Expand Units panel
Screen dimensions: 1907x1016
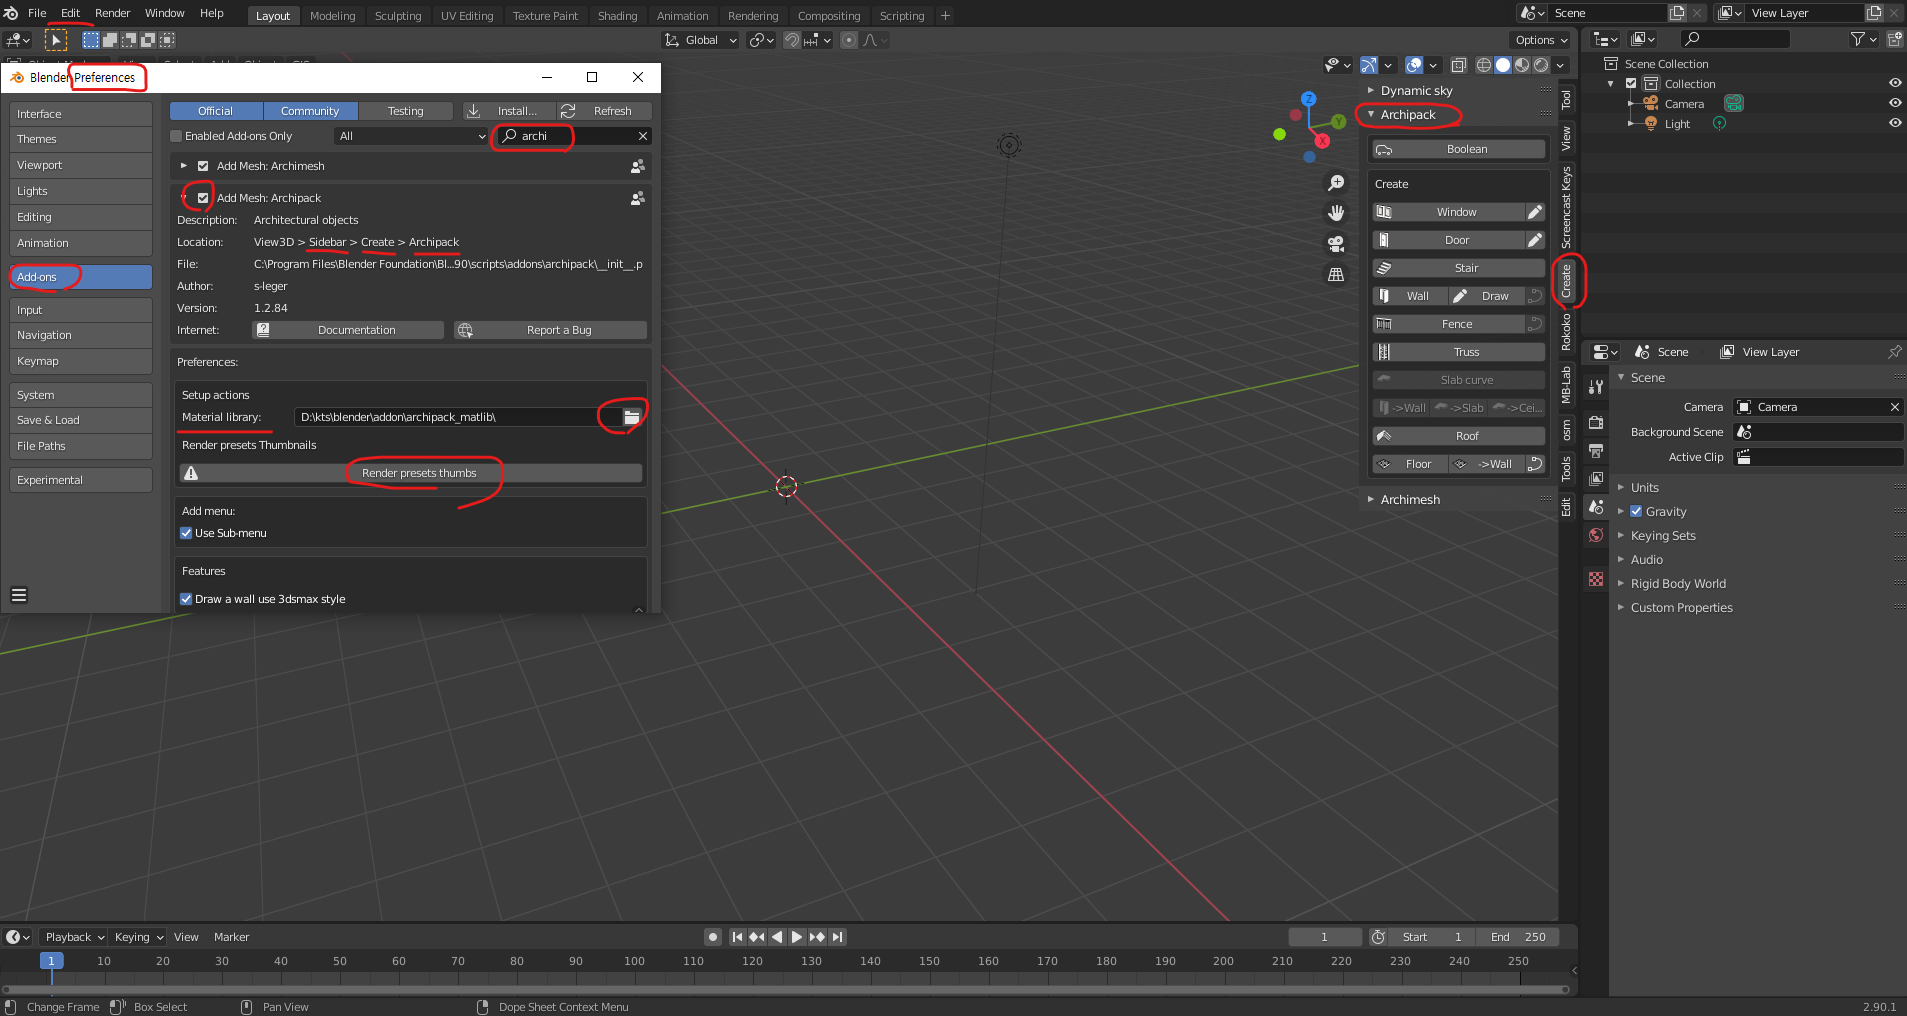pos(1621,487)
